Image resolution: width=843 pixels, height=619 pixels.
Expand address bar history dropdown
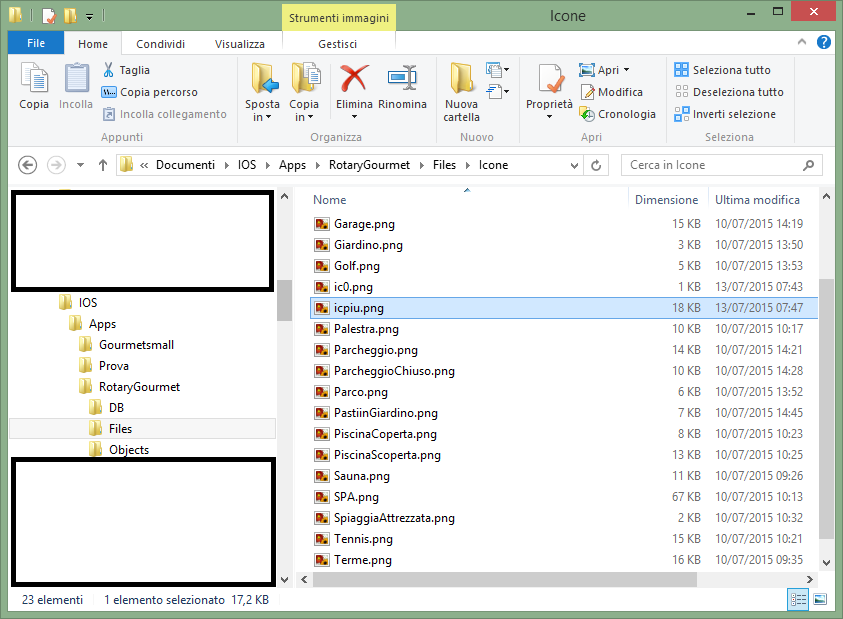[x=574, y=166]
